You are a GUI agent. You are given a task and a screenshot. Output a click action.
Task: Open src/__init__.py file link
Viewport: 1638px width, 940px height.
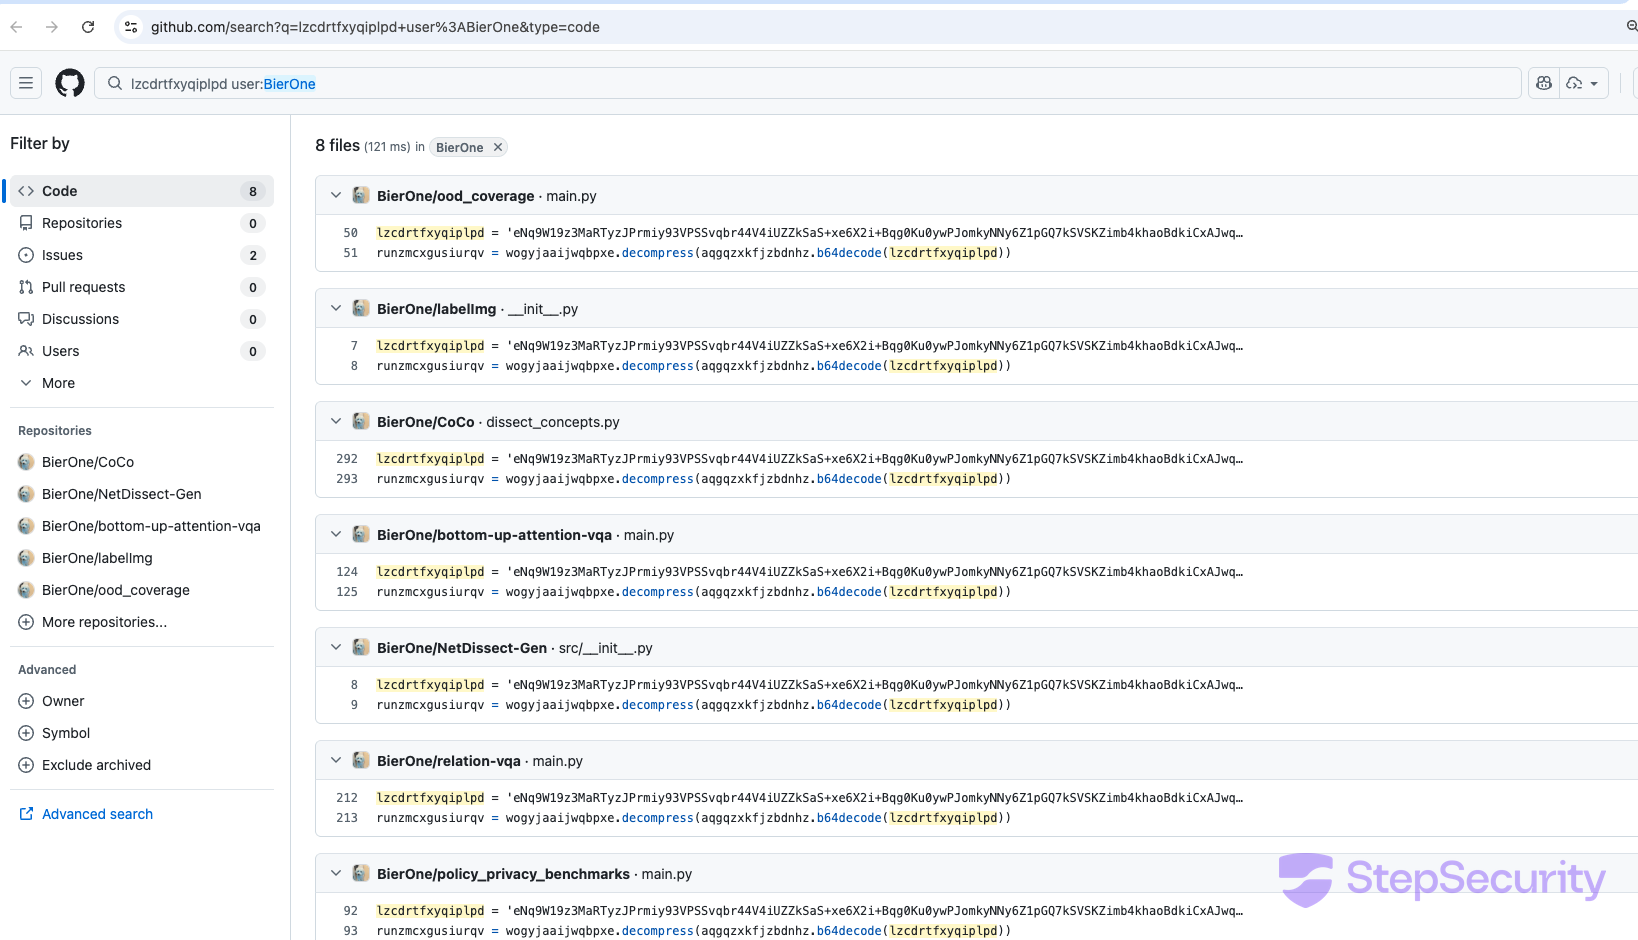[x=605, y=648]
